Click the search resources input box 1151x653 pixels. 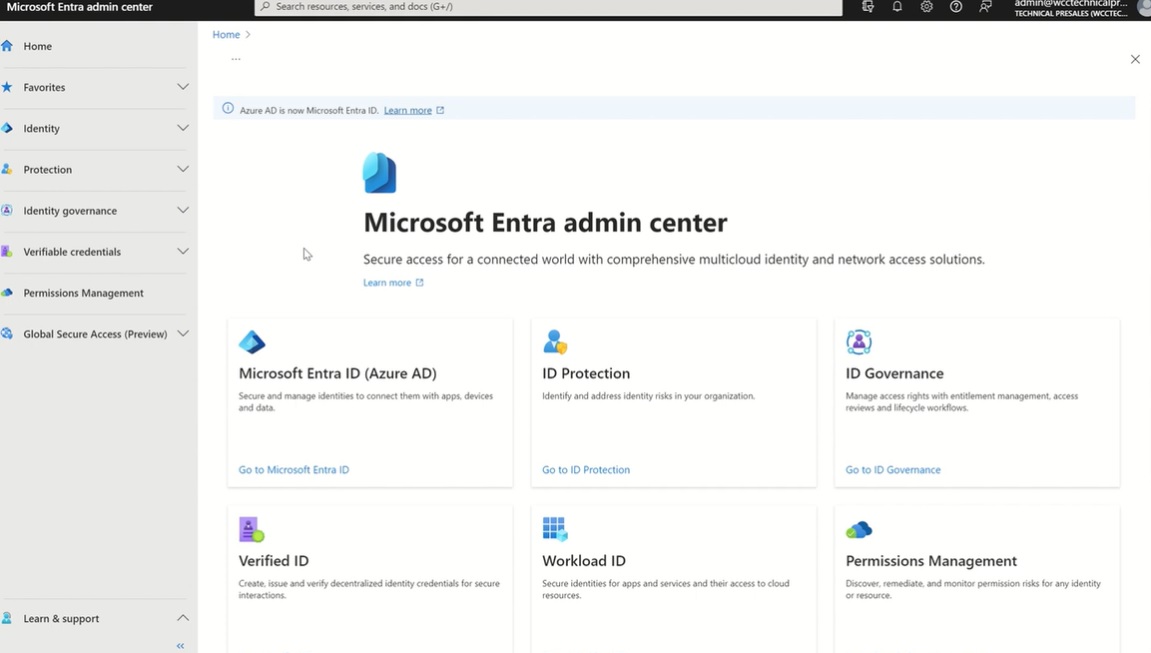point(548,7)
